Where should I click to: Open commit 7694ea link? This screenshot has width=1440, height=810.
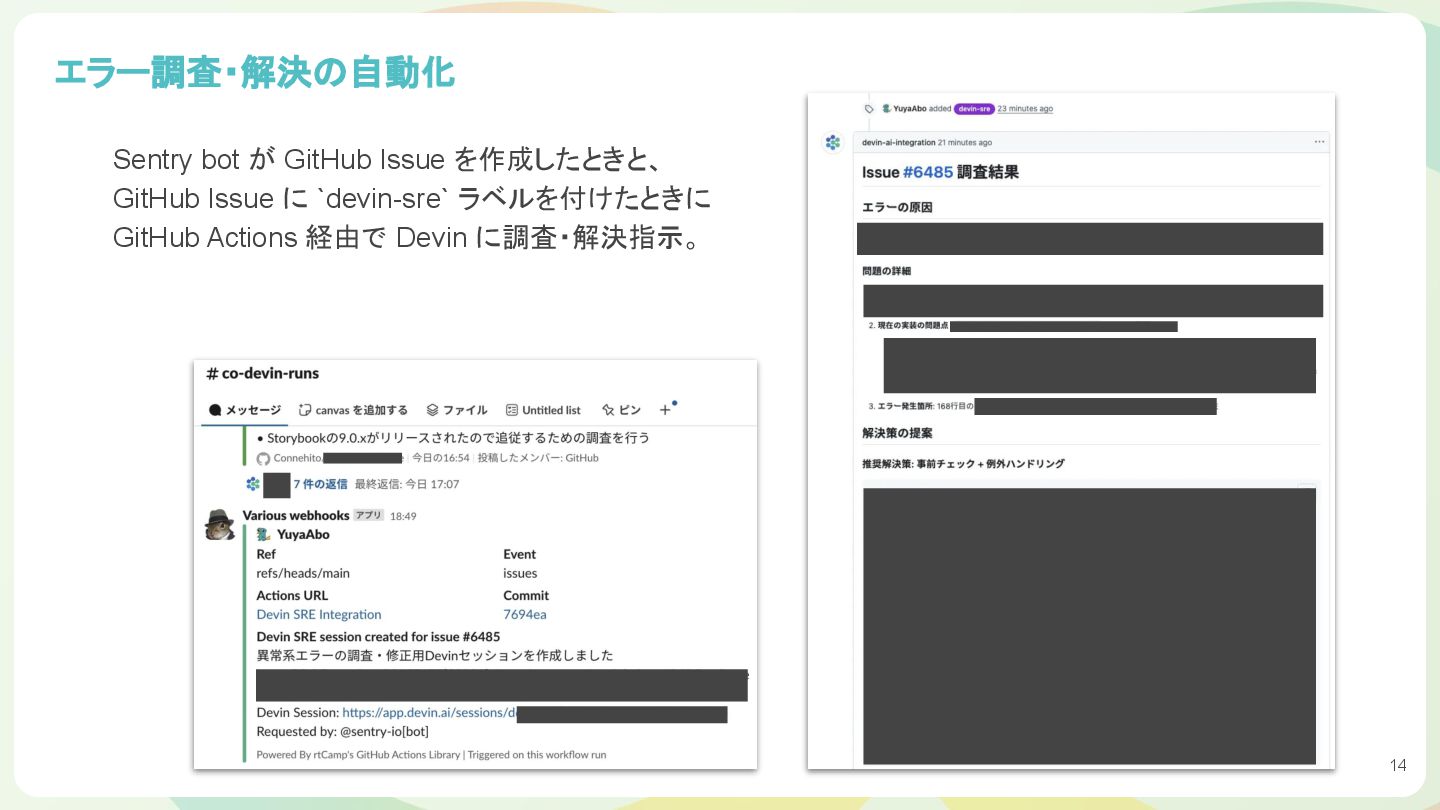coord(525,614)
